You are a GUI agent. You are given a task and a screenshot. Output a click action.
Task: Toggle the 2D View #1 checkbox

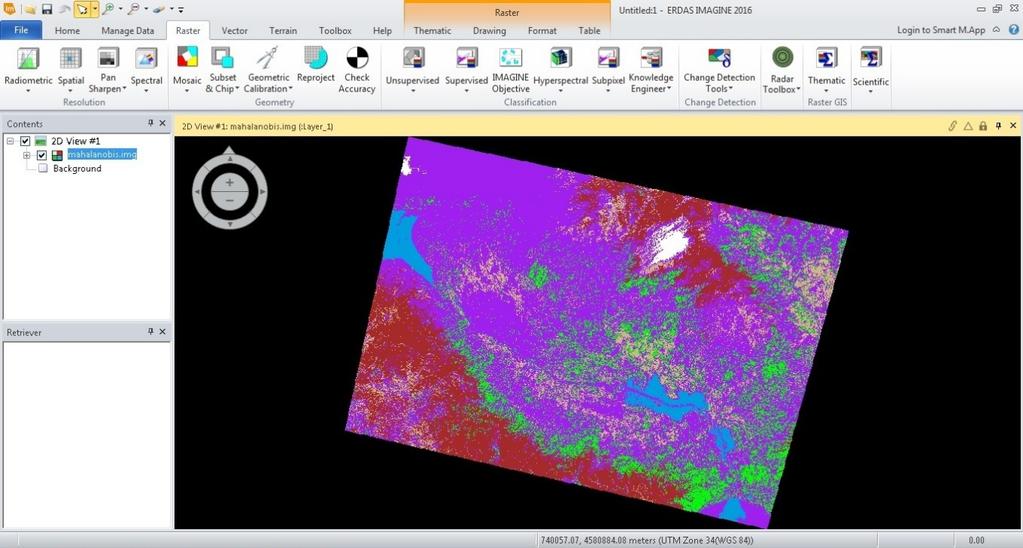25,141
